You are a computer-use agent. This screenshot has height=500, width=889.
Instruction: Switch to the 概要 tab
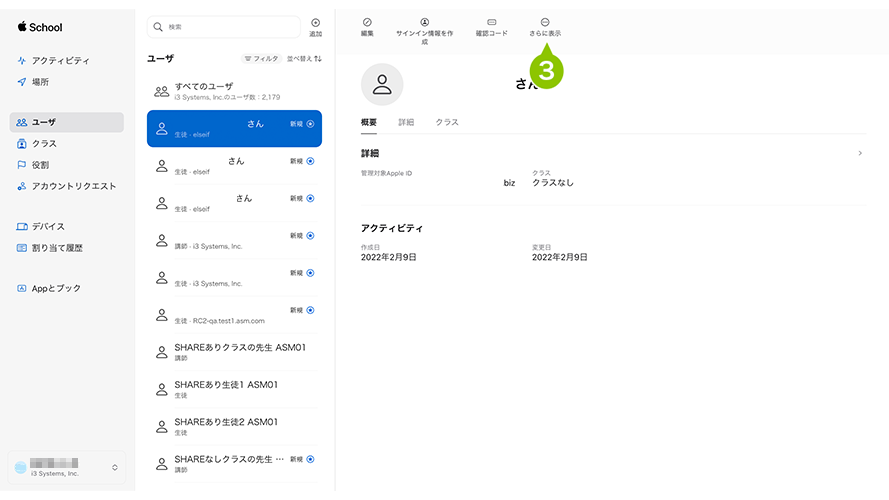coord(369,122)
